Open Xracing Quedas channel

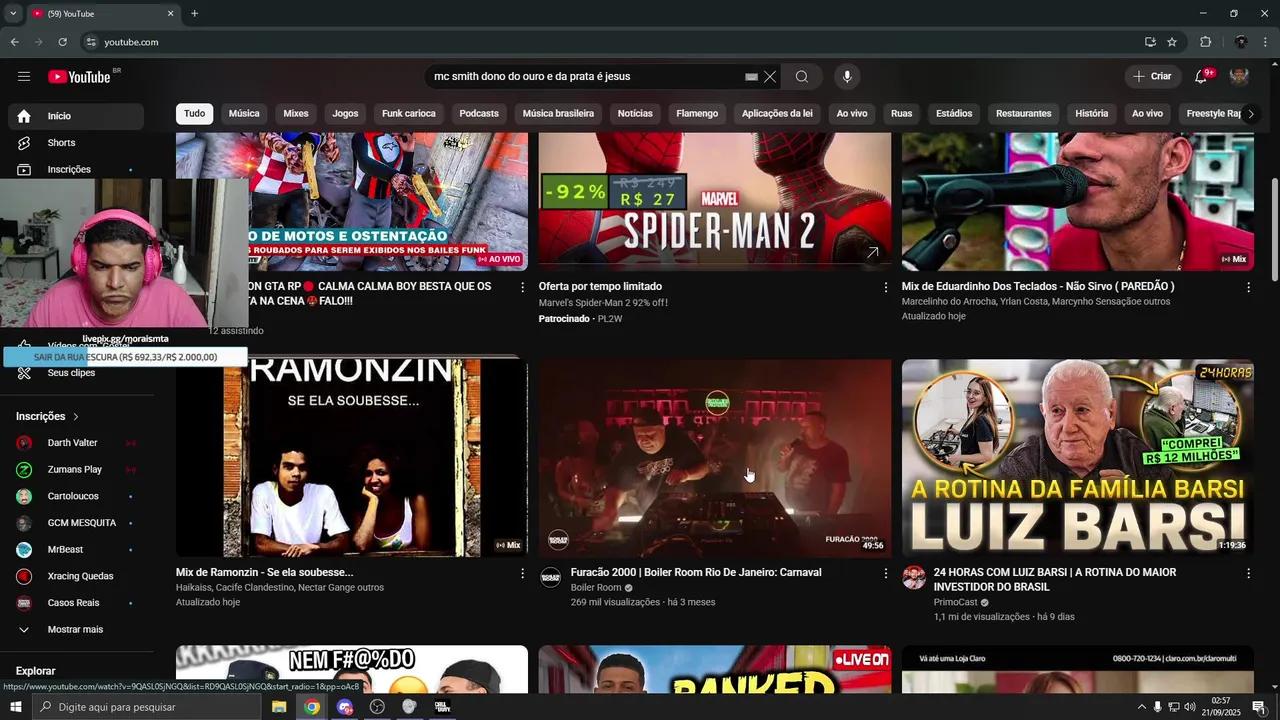coord(76,576)
